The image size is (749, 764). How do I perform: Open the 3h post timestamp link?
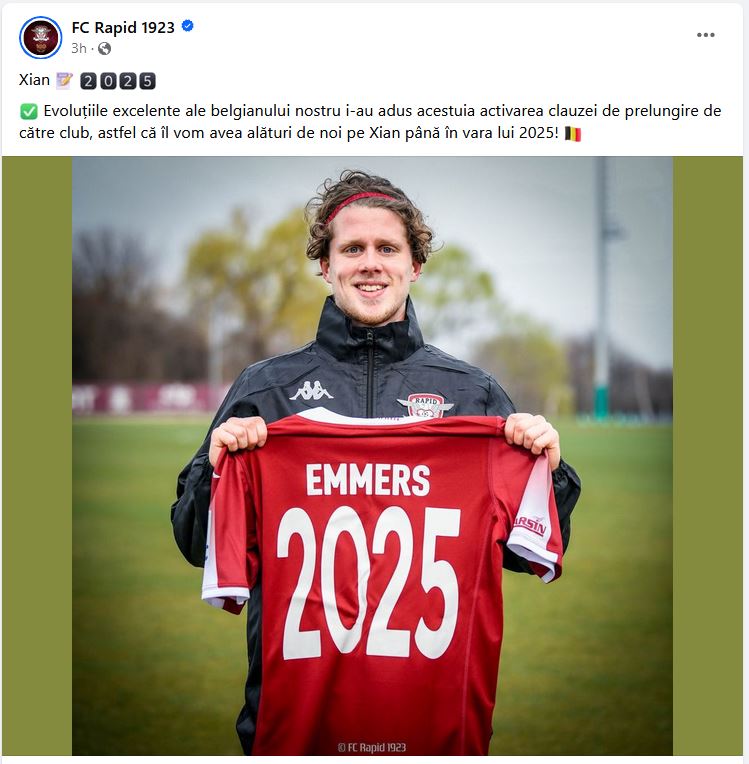tap(78, 48)
